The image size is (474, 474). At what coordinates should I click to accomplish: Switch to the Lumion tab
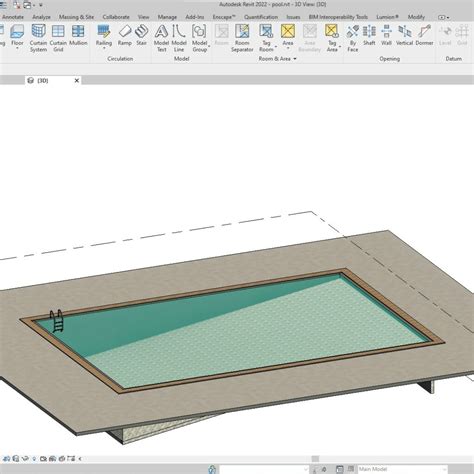point(387,17)
